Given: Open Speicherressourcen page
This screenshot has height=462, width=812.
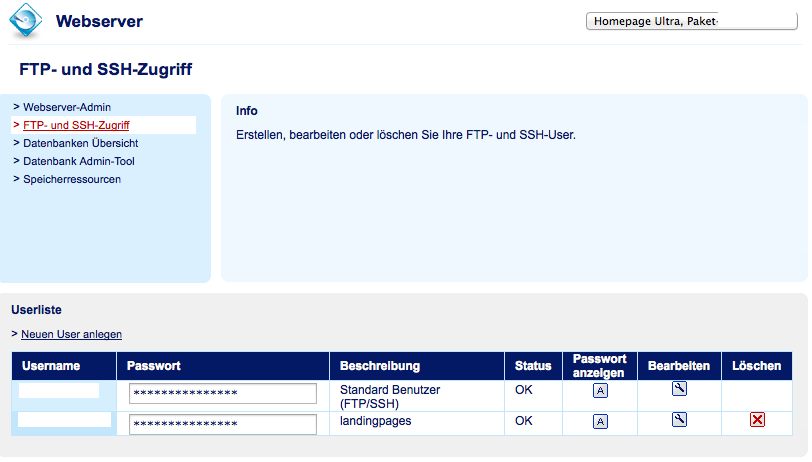Looking at the screenshot, I should 72,179.
